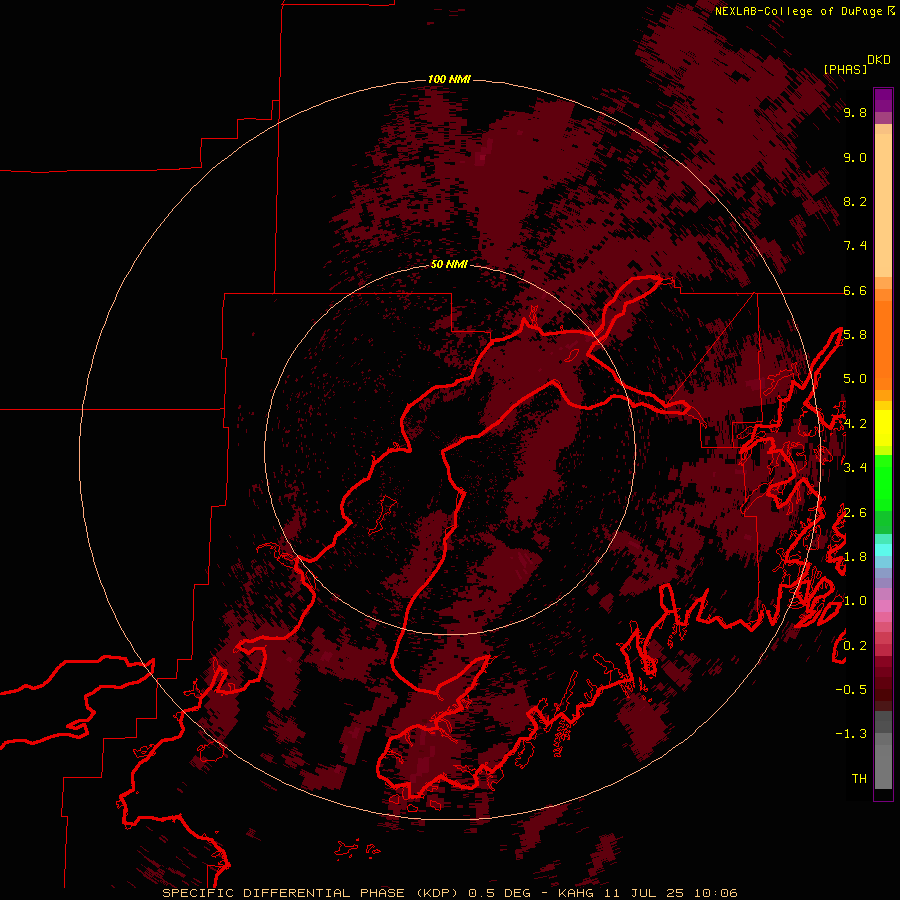This screenshot has height=900, width=900.
Task: Pick the cyan band in the color scale
Action: pos(883,550)
